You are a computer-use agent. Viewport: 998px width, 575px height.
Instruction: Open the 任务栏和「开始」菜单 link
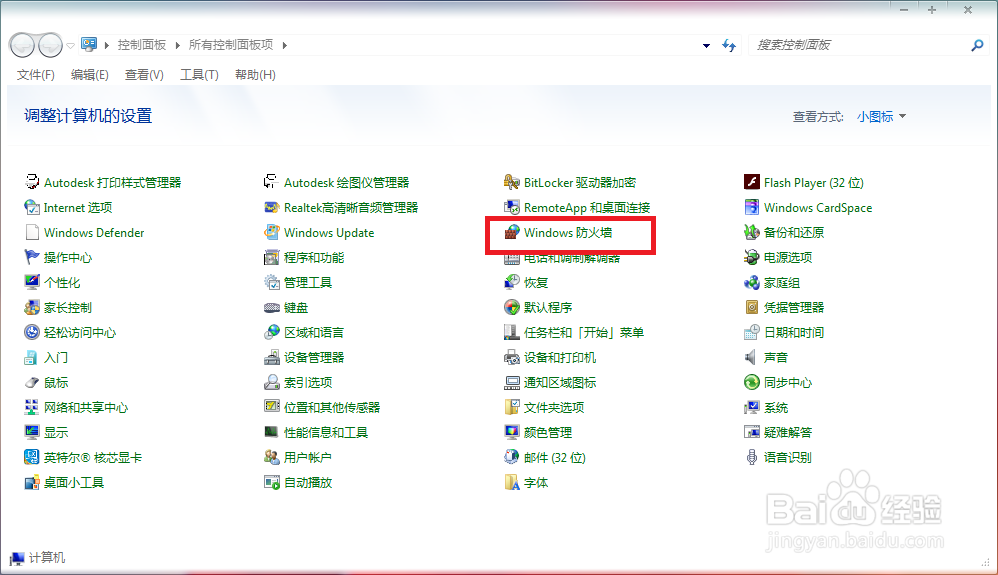[x=584, y=332]
